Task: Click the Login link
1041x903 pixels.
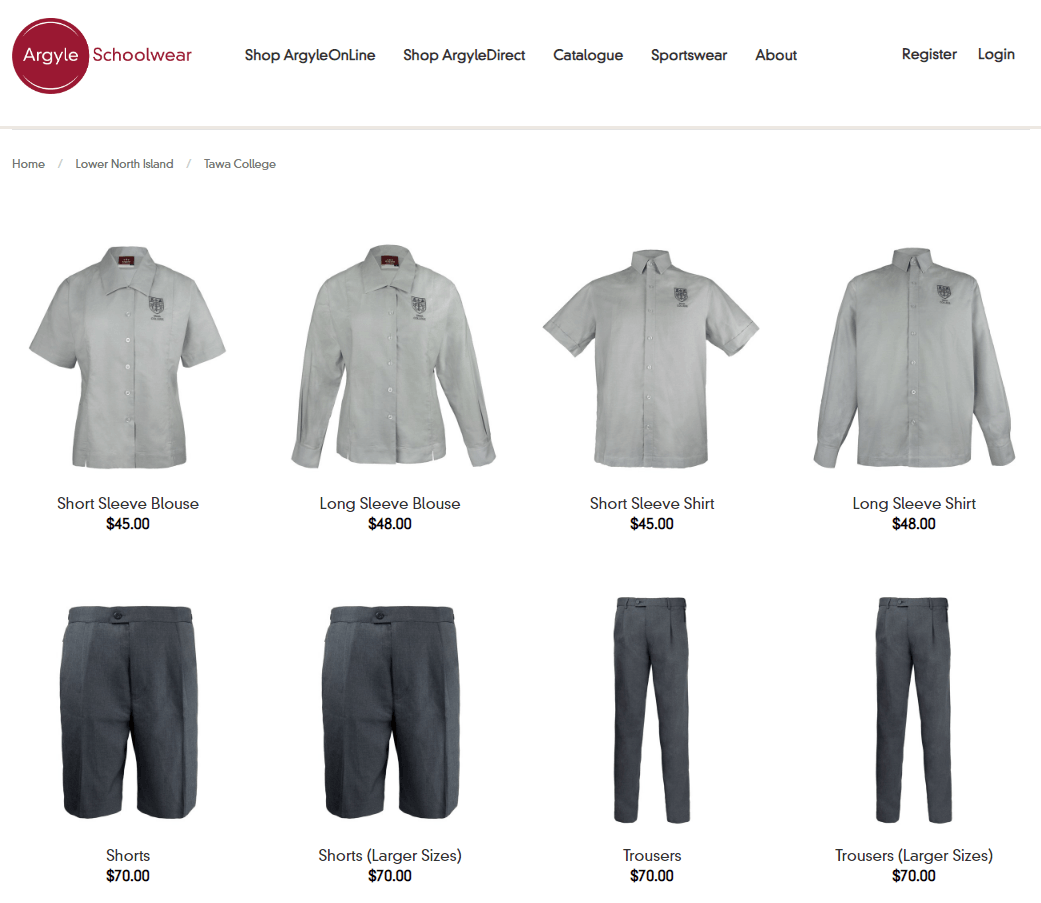Action: (x=996, y=54)
